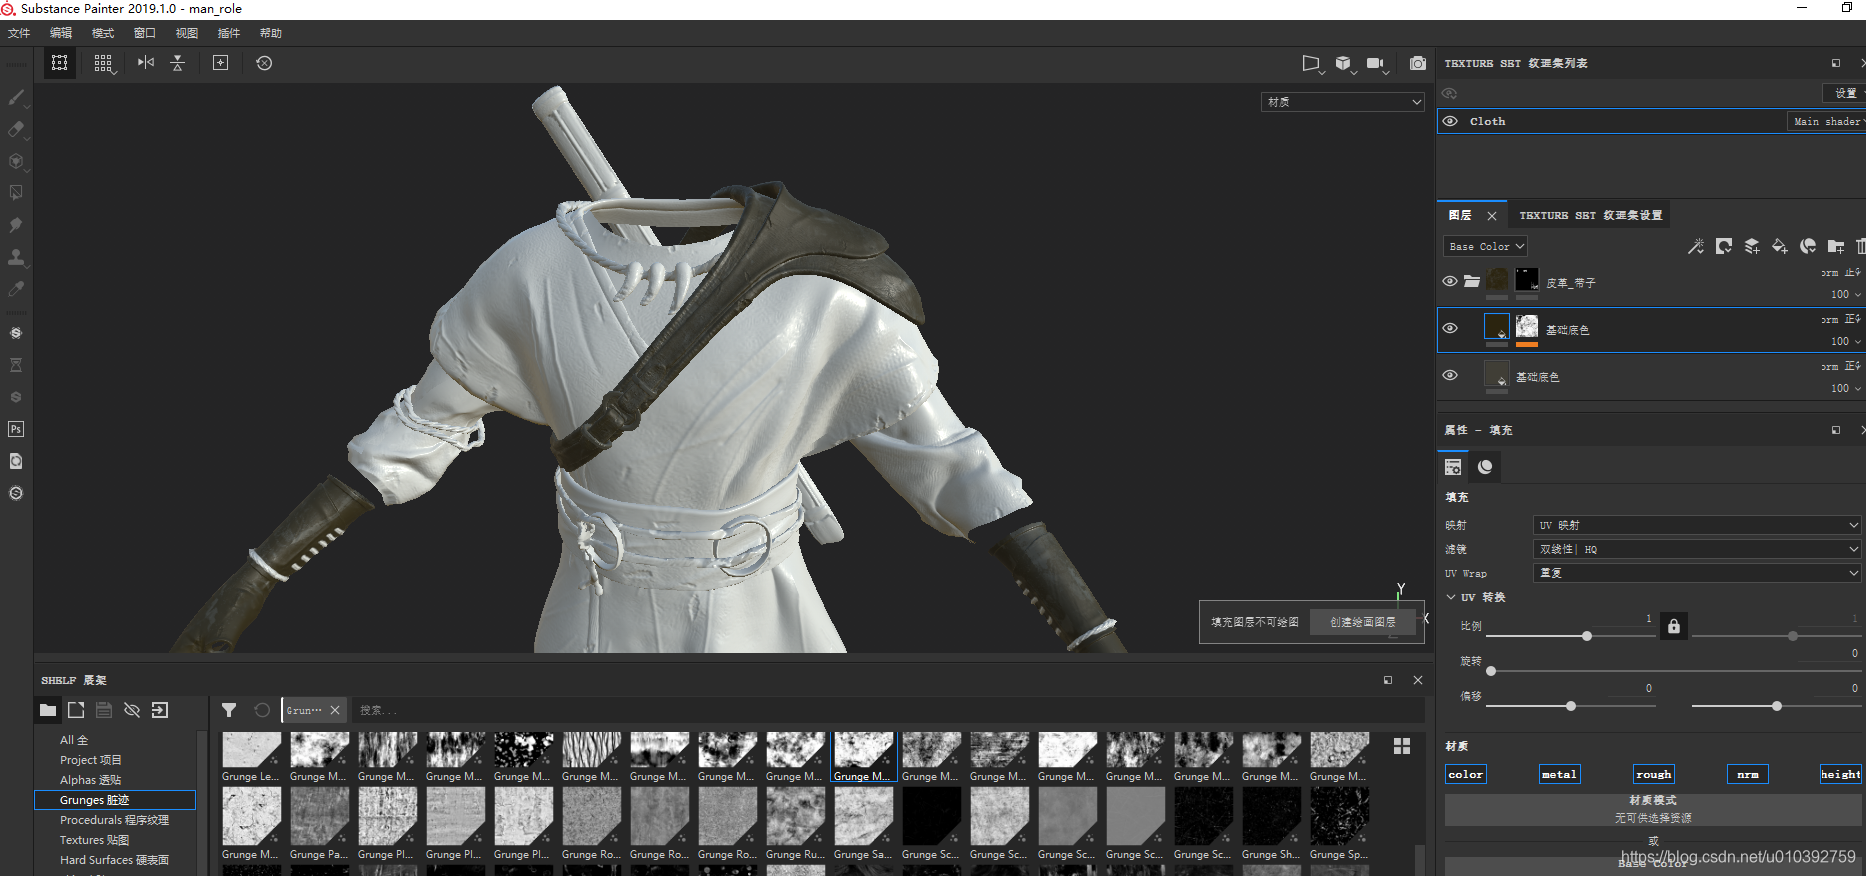Click the add mask icon in layers panel
The image size is (1866, 876).
tap(1724, 246)
